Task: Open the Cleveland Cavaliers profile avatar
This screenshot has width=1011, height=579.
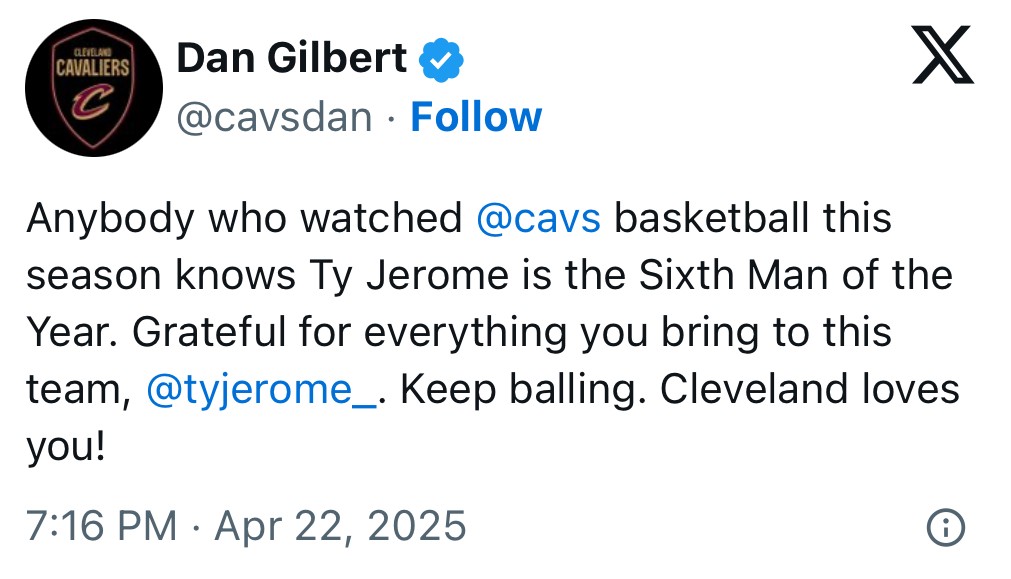Action: (x=94, y=88)
